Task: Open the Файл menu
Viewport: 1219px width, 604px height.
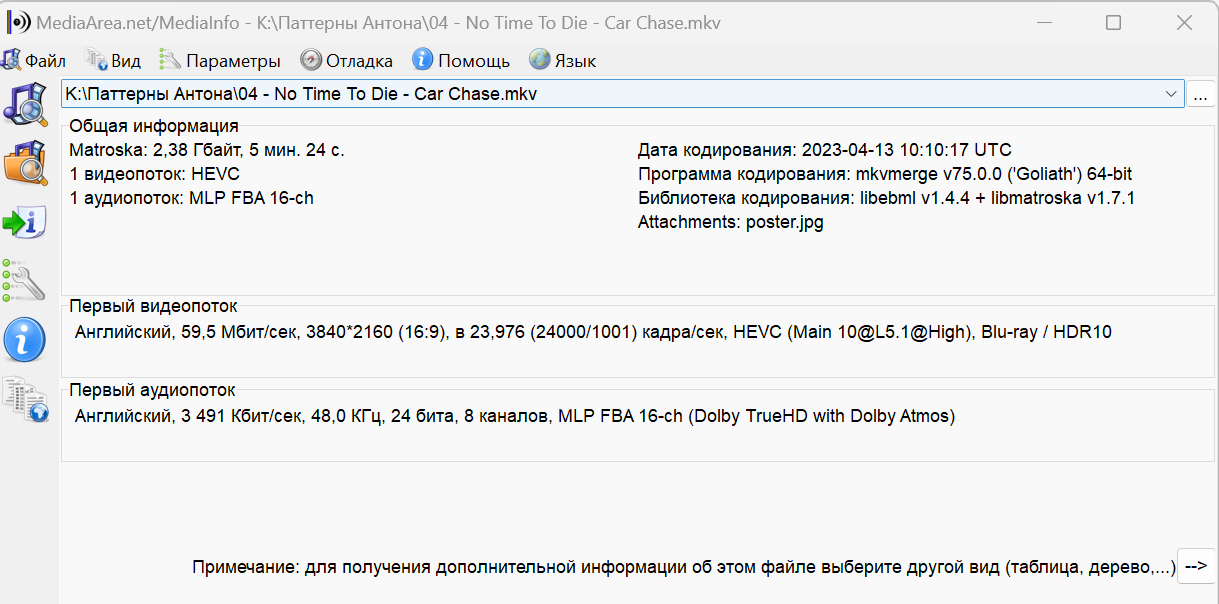Action: point(35,61)
